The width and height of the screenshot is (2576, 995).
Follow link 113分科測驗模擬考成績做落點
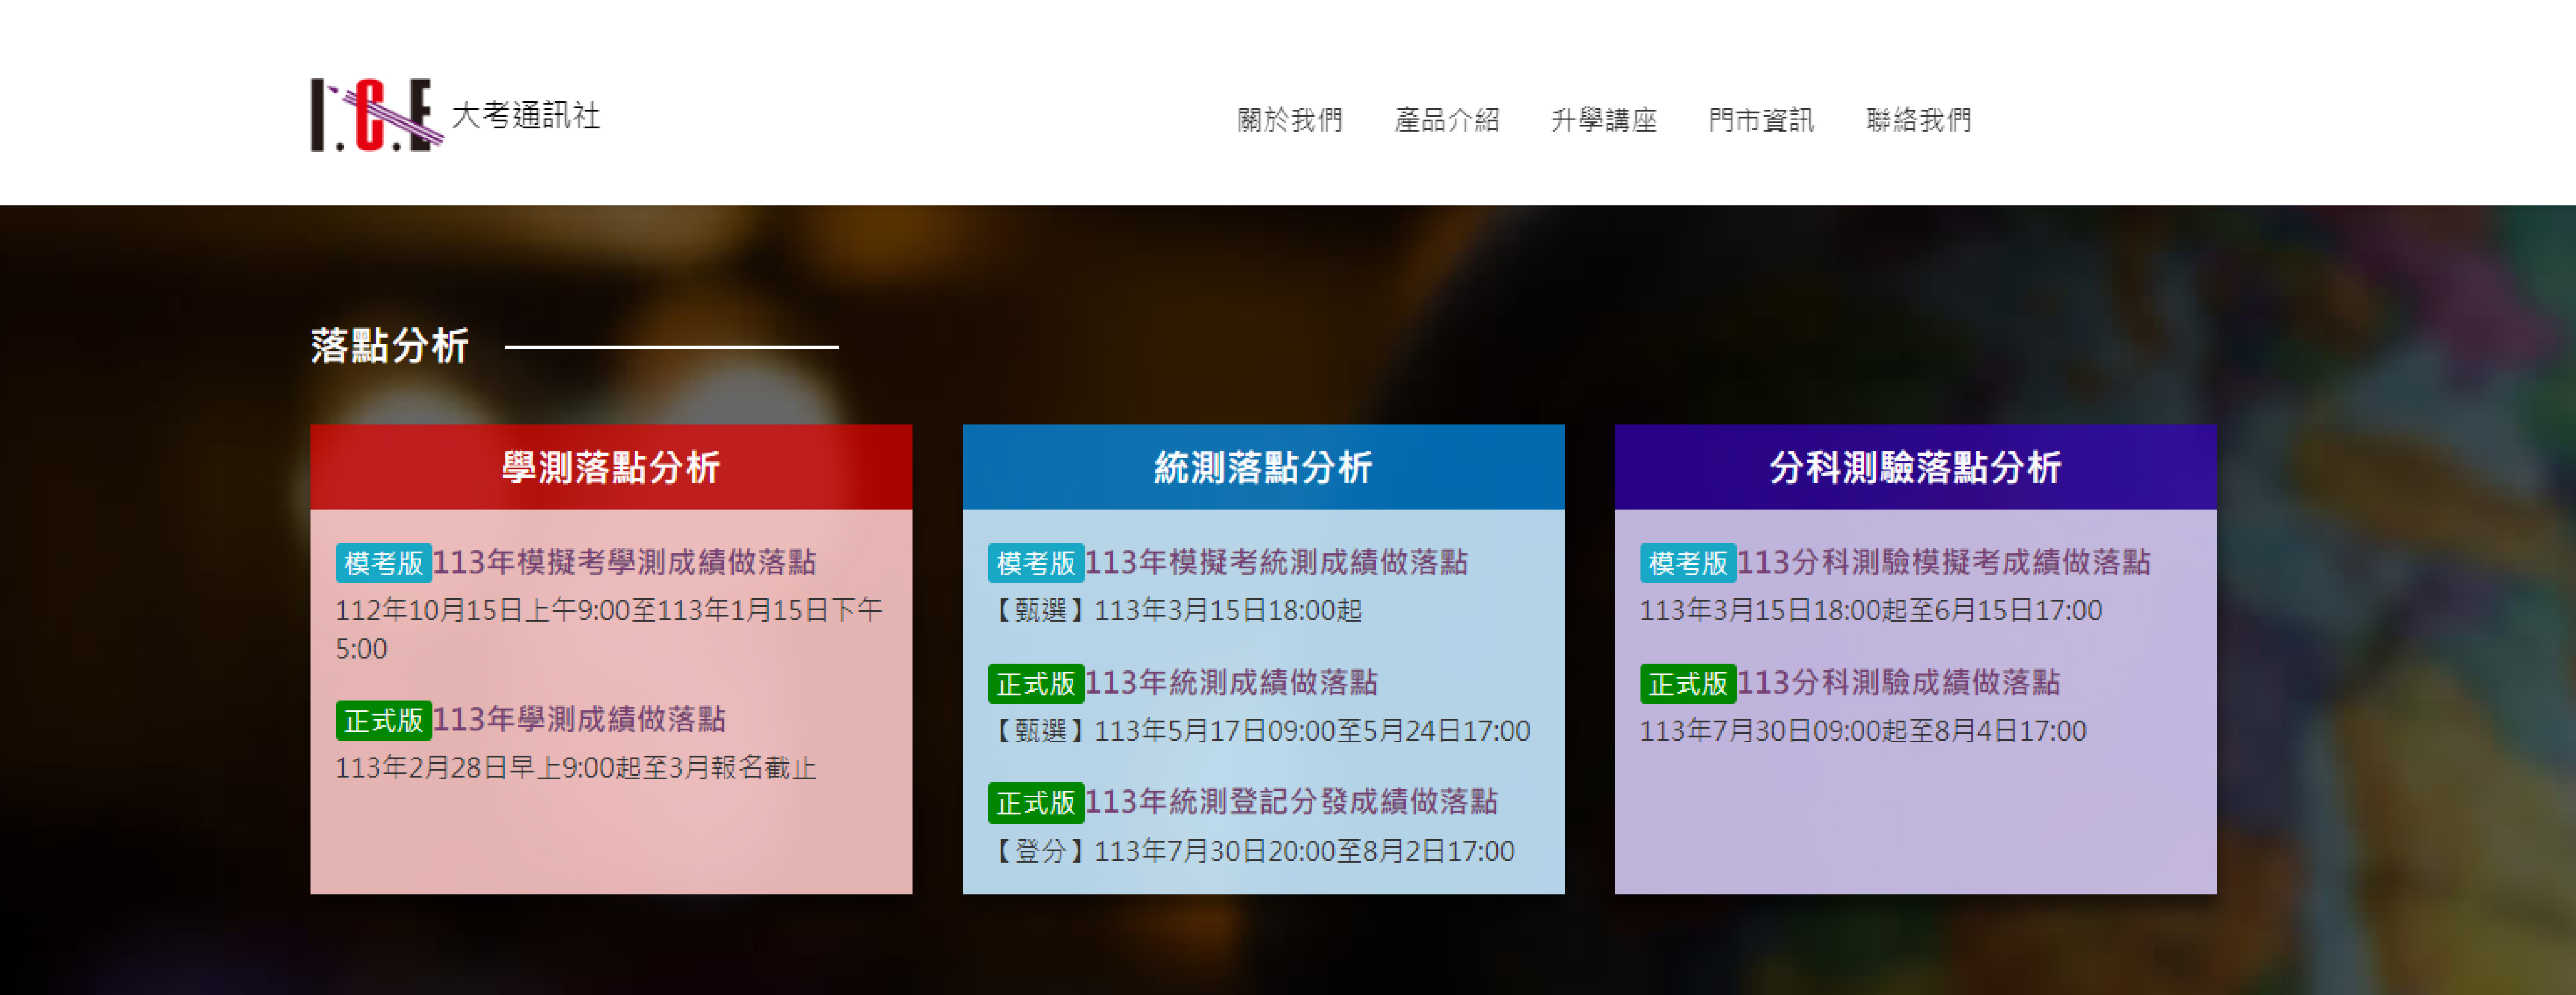pos(1944,562)
